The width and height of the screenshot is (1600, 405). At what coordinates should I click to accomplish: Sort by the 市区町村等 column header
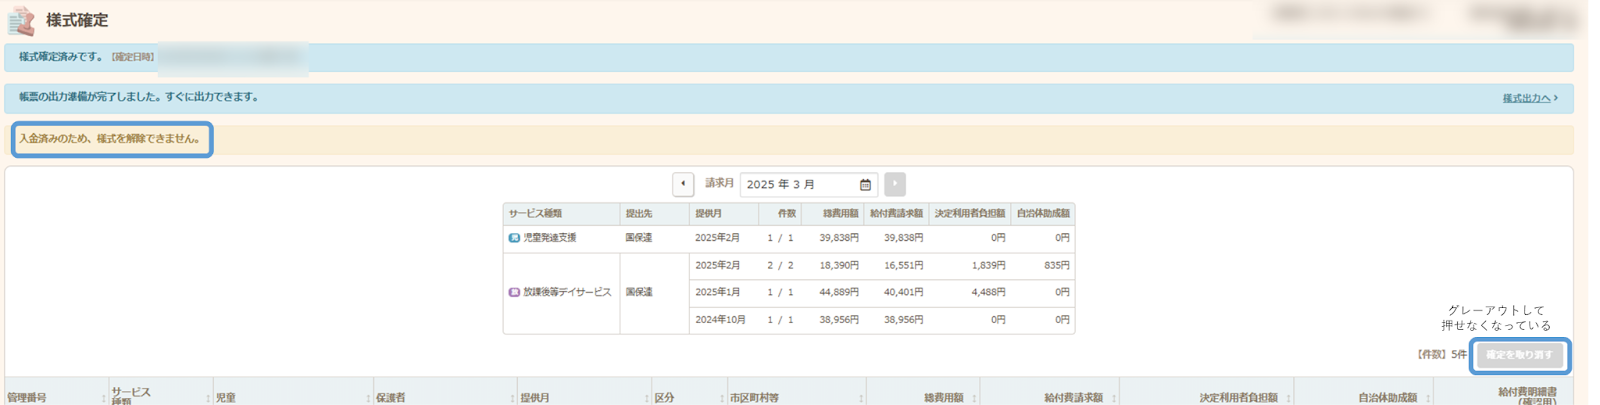754,398
